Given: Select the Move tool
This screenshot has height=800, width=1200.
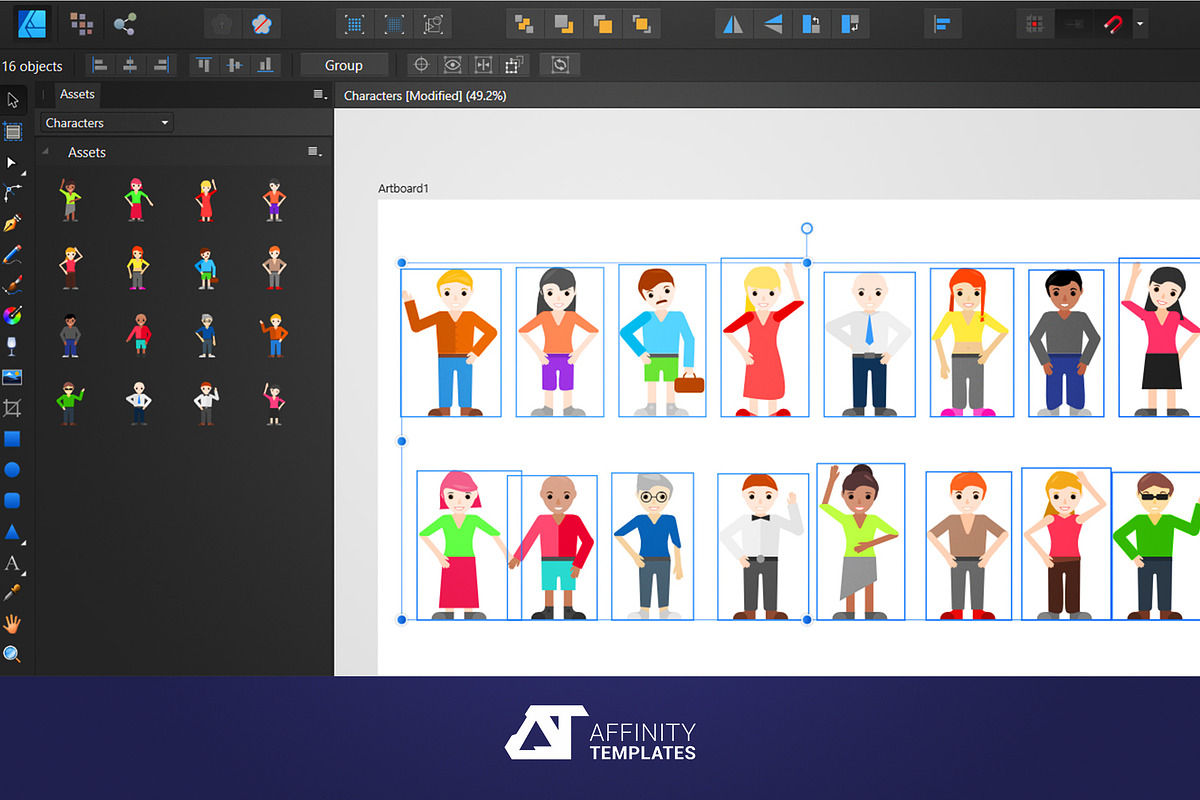Looking at the screenshot, I should tap(13, 100).
